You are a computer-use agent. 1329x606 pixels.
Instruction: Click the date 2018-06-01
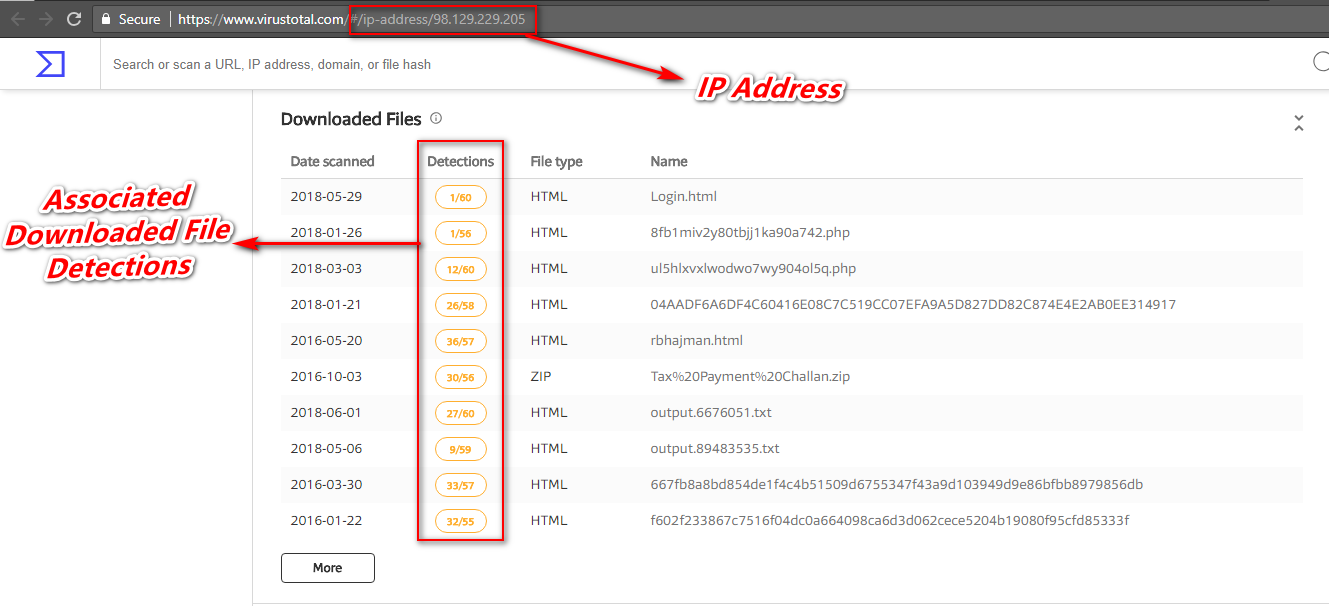click(x=326, y=413)
